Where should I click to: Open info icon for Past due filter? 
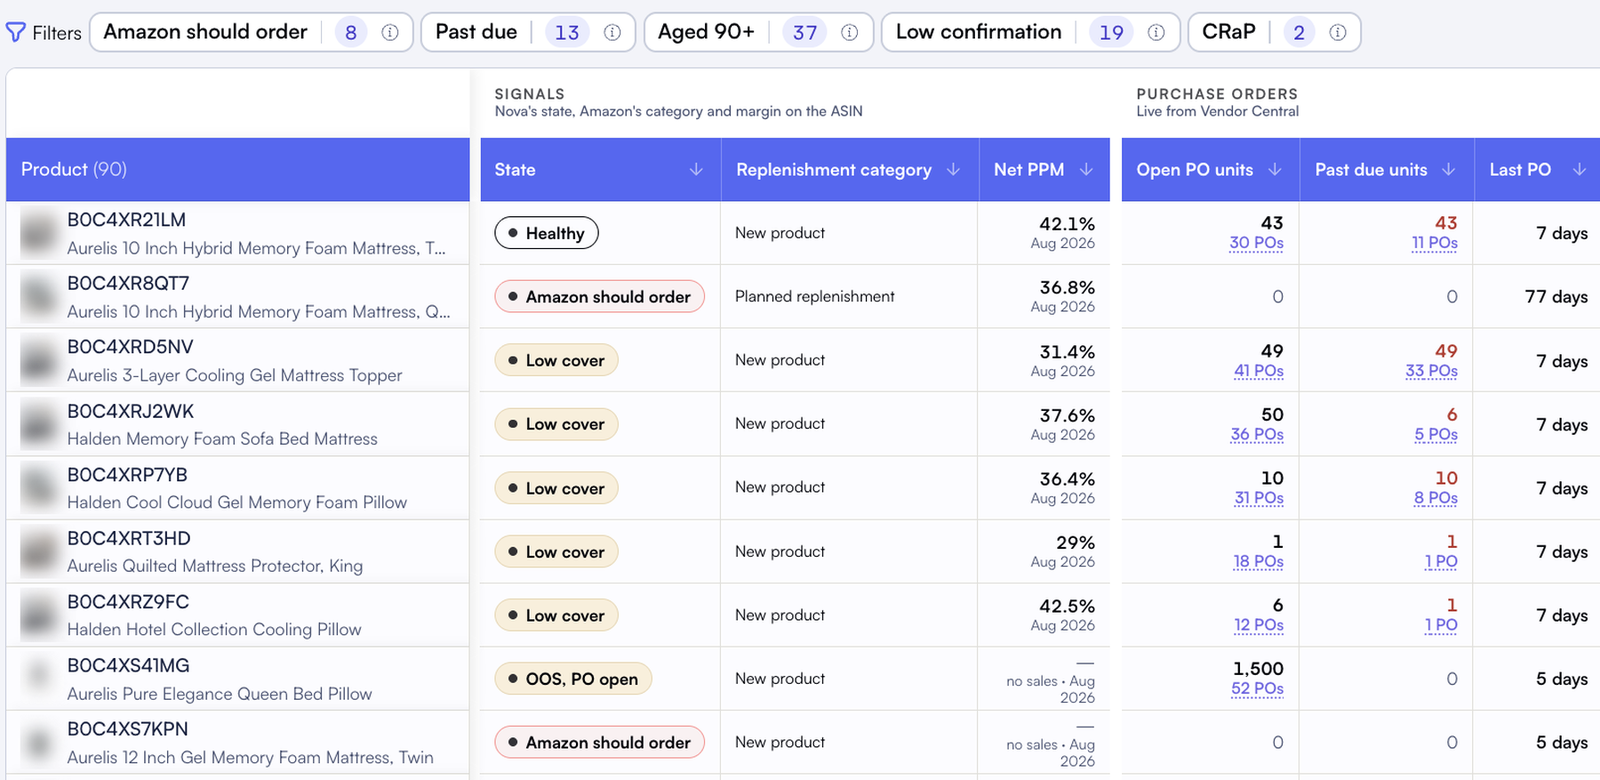tap(612, 33)
